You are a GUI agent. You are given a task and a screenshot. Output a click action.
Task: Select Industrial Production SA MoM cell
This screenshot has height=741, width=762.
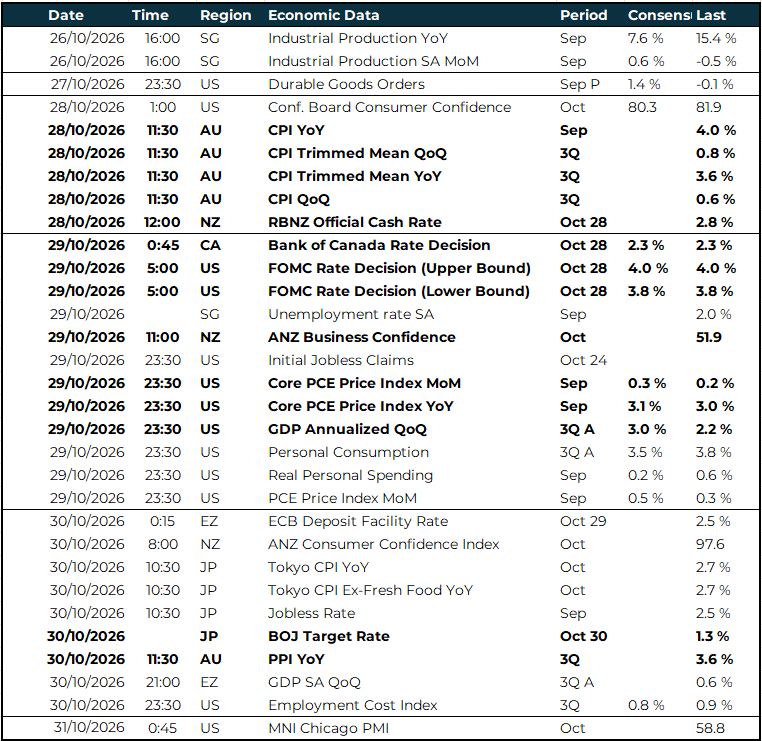[x=373, y=61]
